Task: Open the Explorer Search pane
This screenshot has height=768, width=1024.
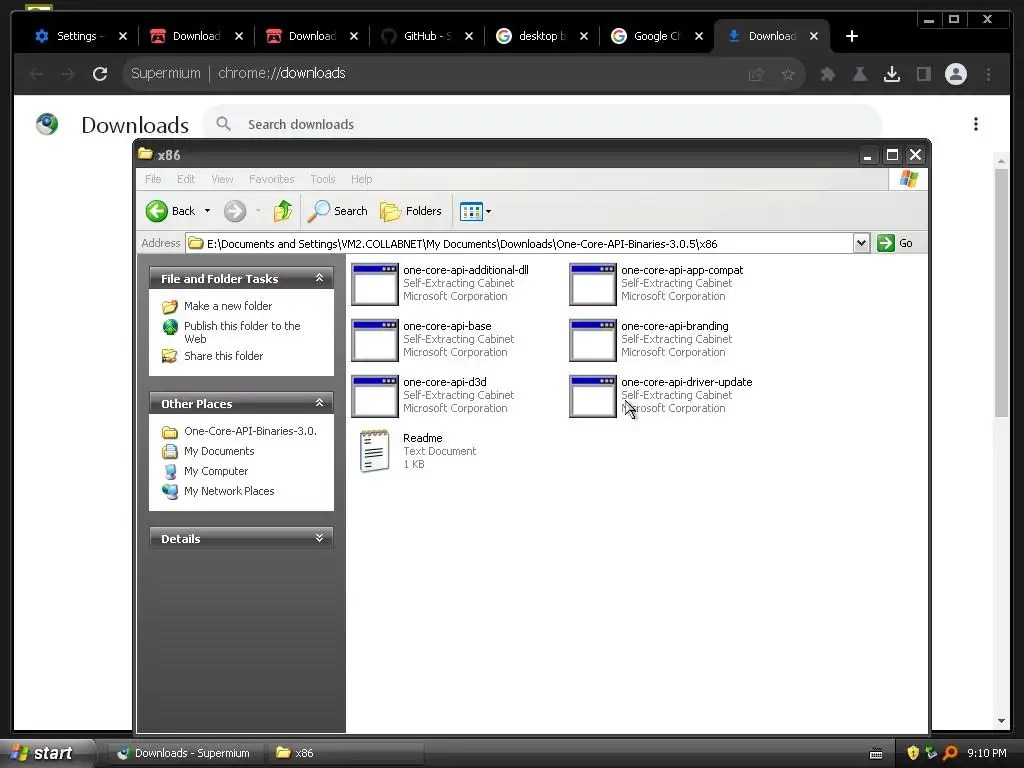Action: [338, 211]
